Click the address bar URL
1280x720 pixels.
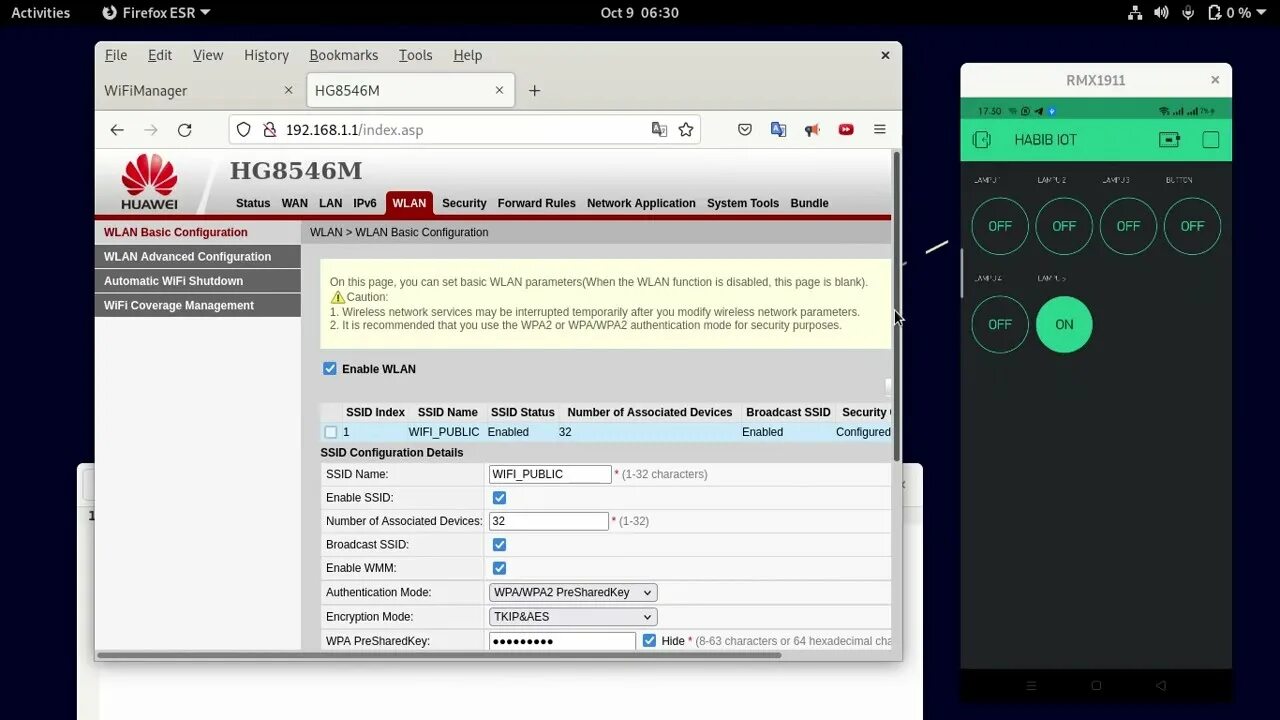tap(355, 130)
